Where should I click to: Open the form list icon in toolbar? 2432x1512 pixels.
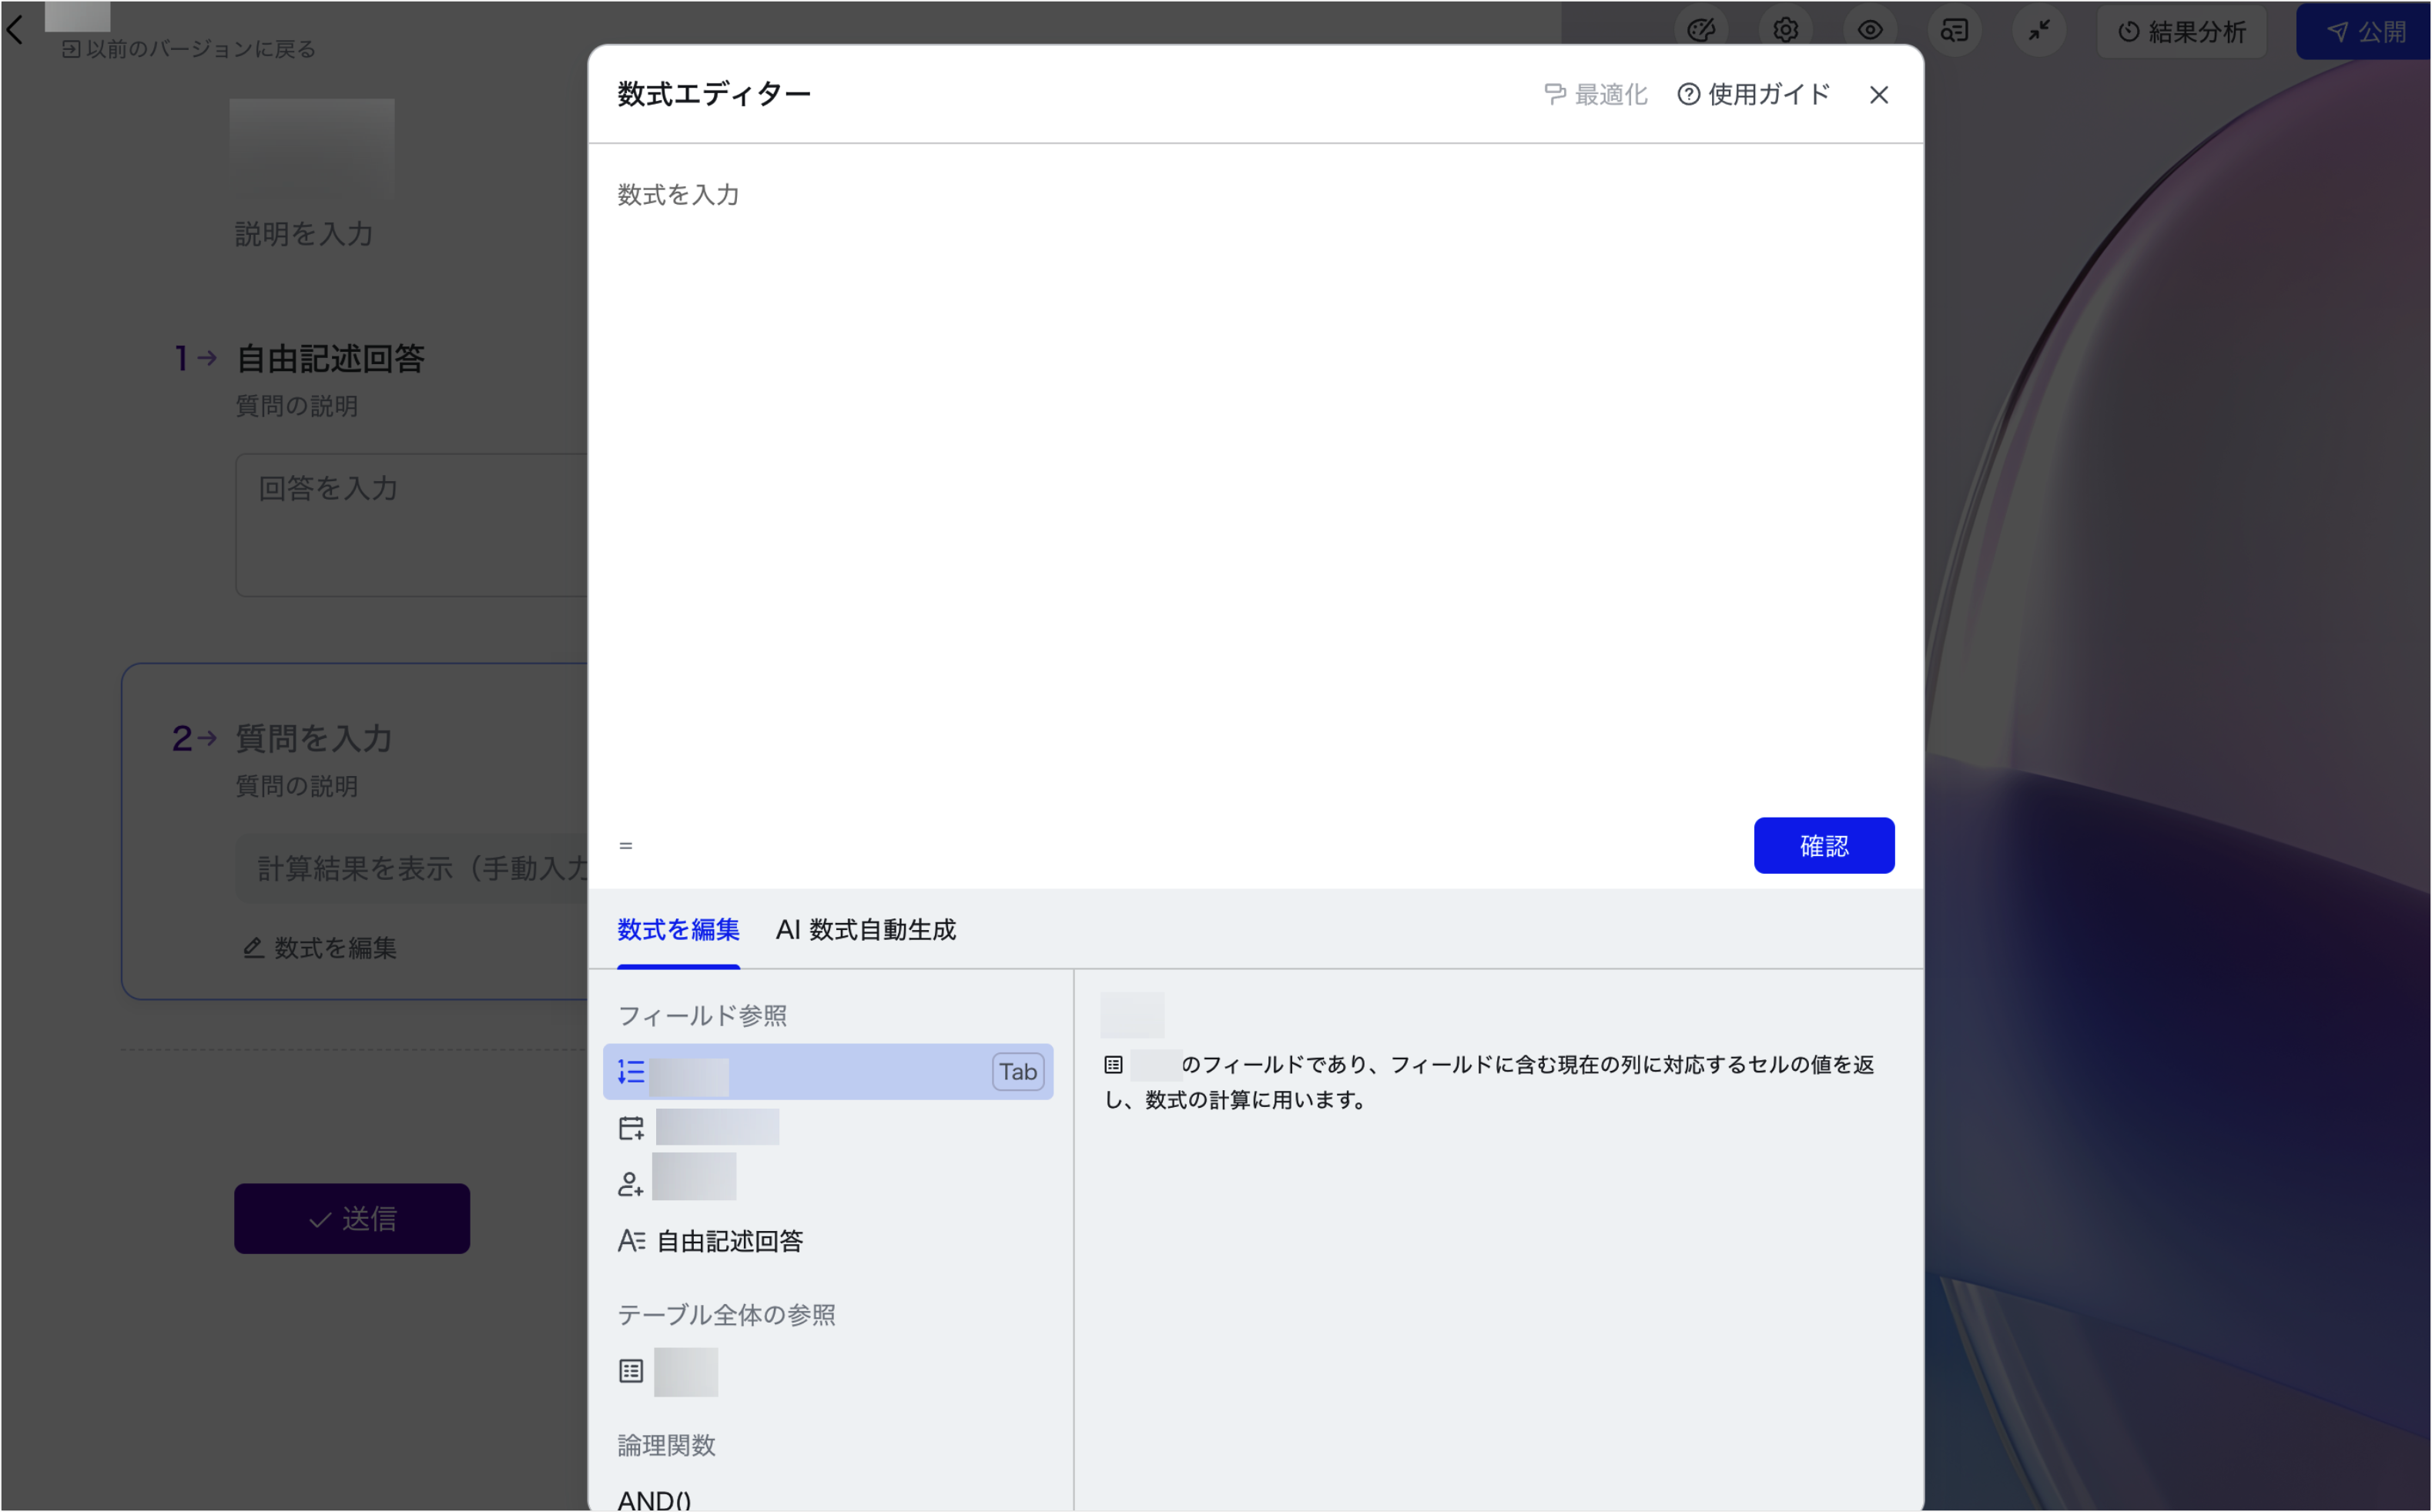[1954, 30]
